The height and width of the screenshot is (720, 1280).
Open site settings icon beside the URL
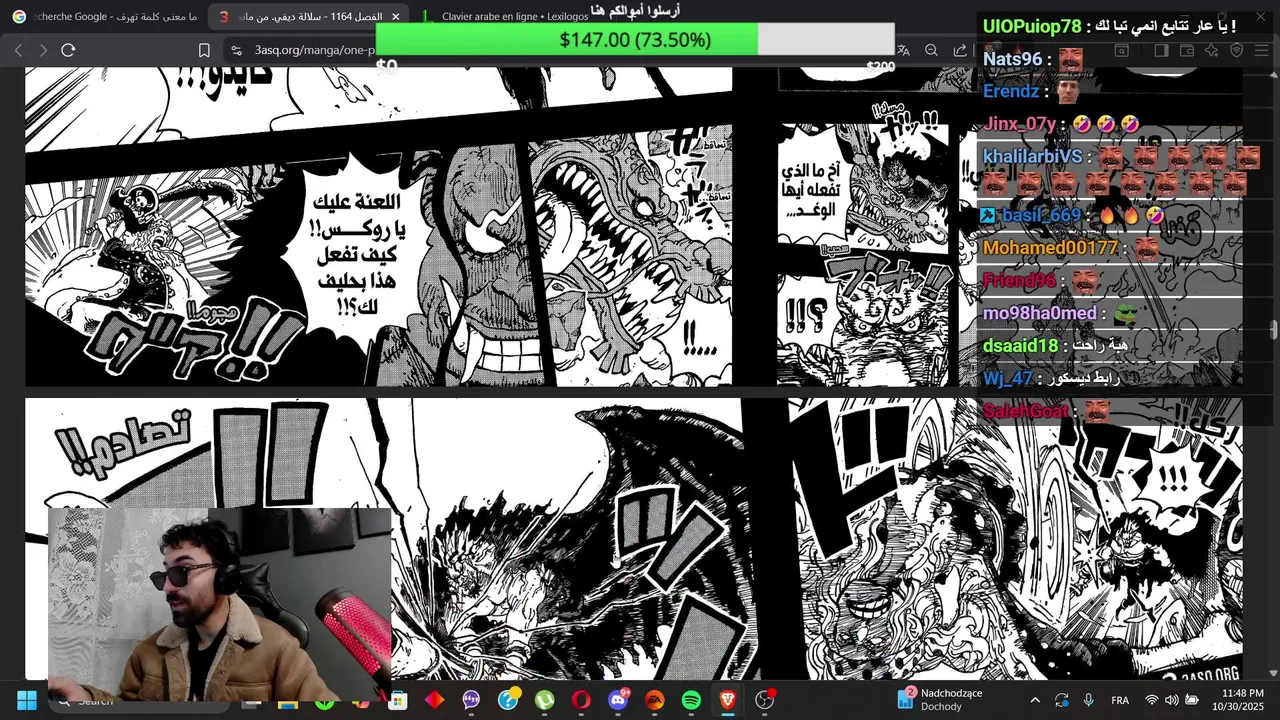click(236, 50)
